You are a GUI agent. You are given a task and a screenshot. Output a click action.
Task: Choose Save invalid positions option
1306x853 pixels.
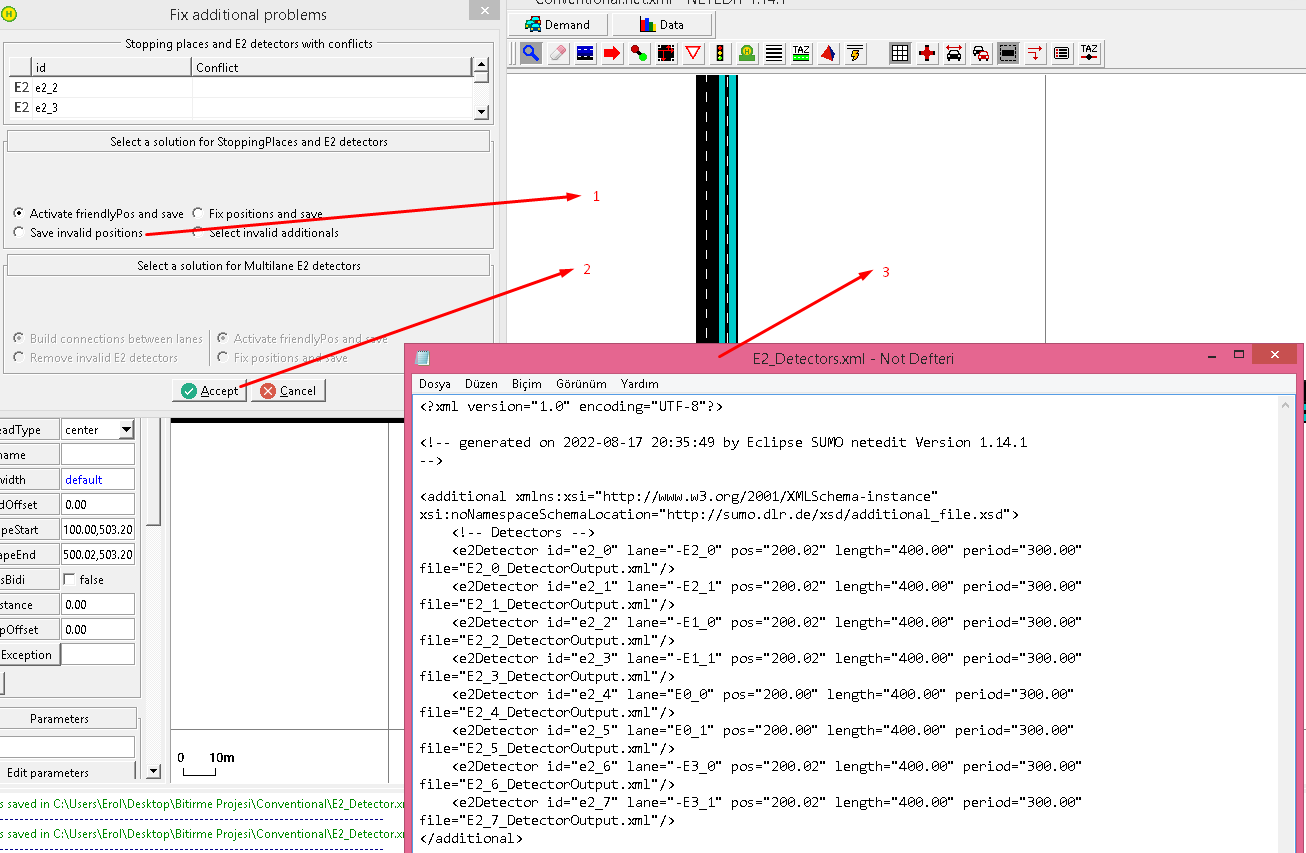(77, 233)
